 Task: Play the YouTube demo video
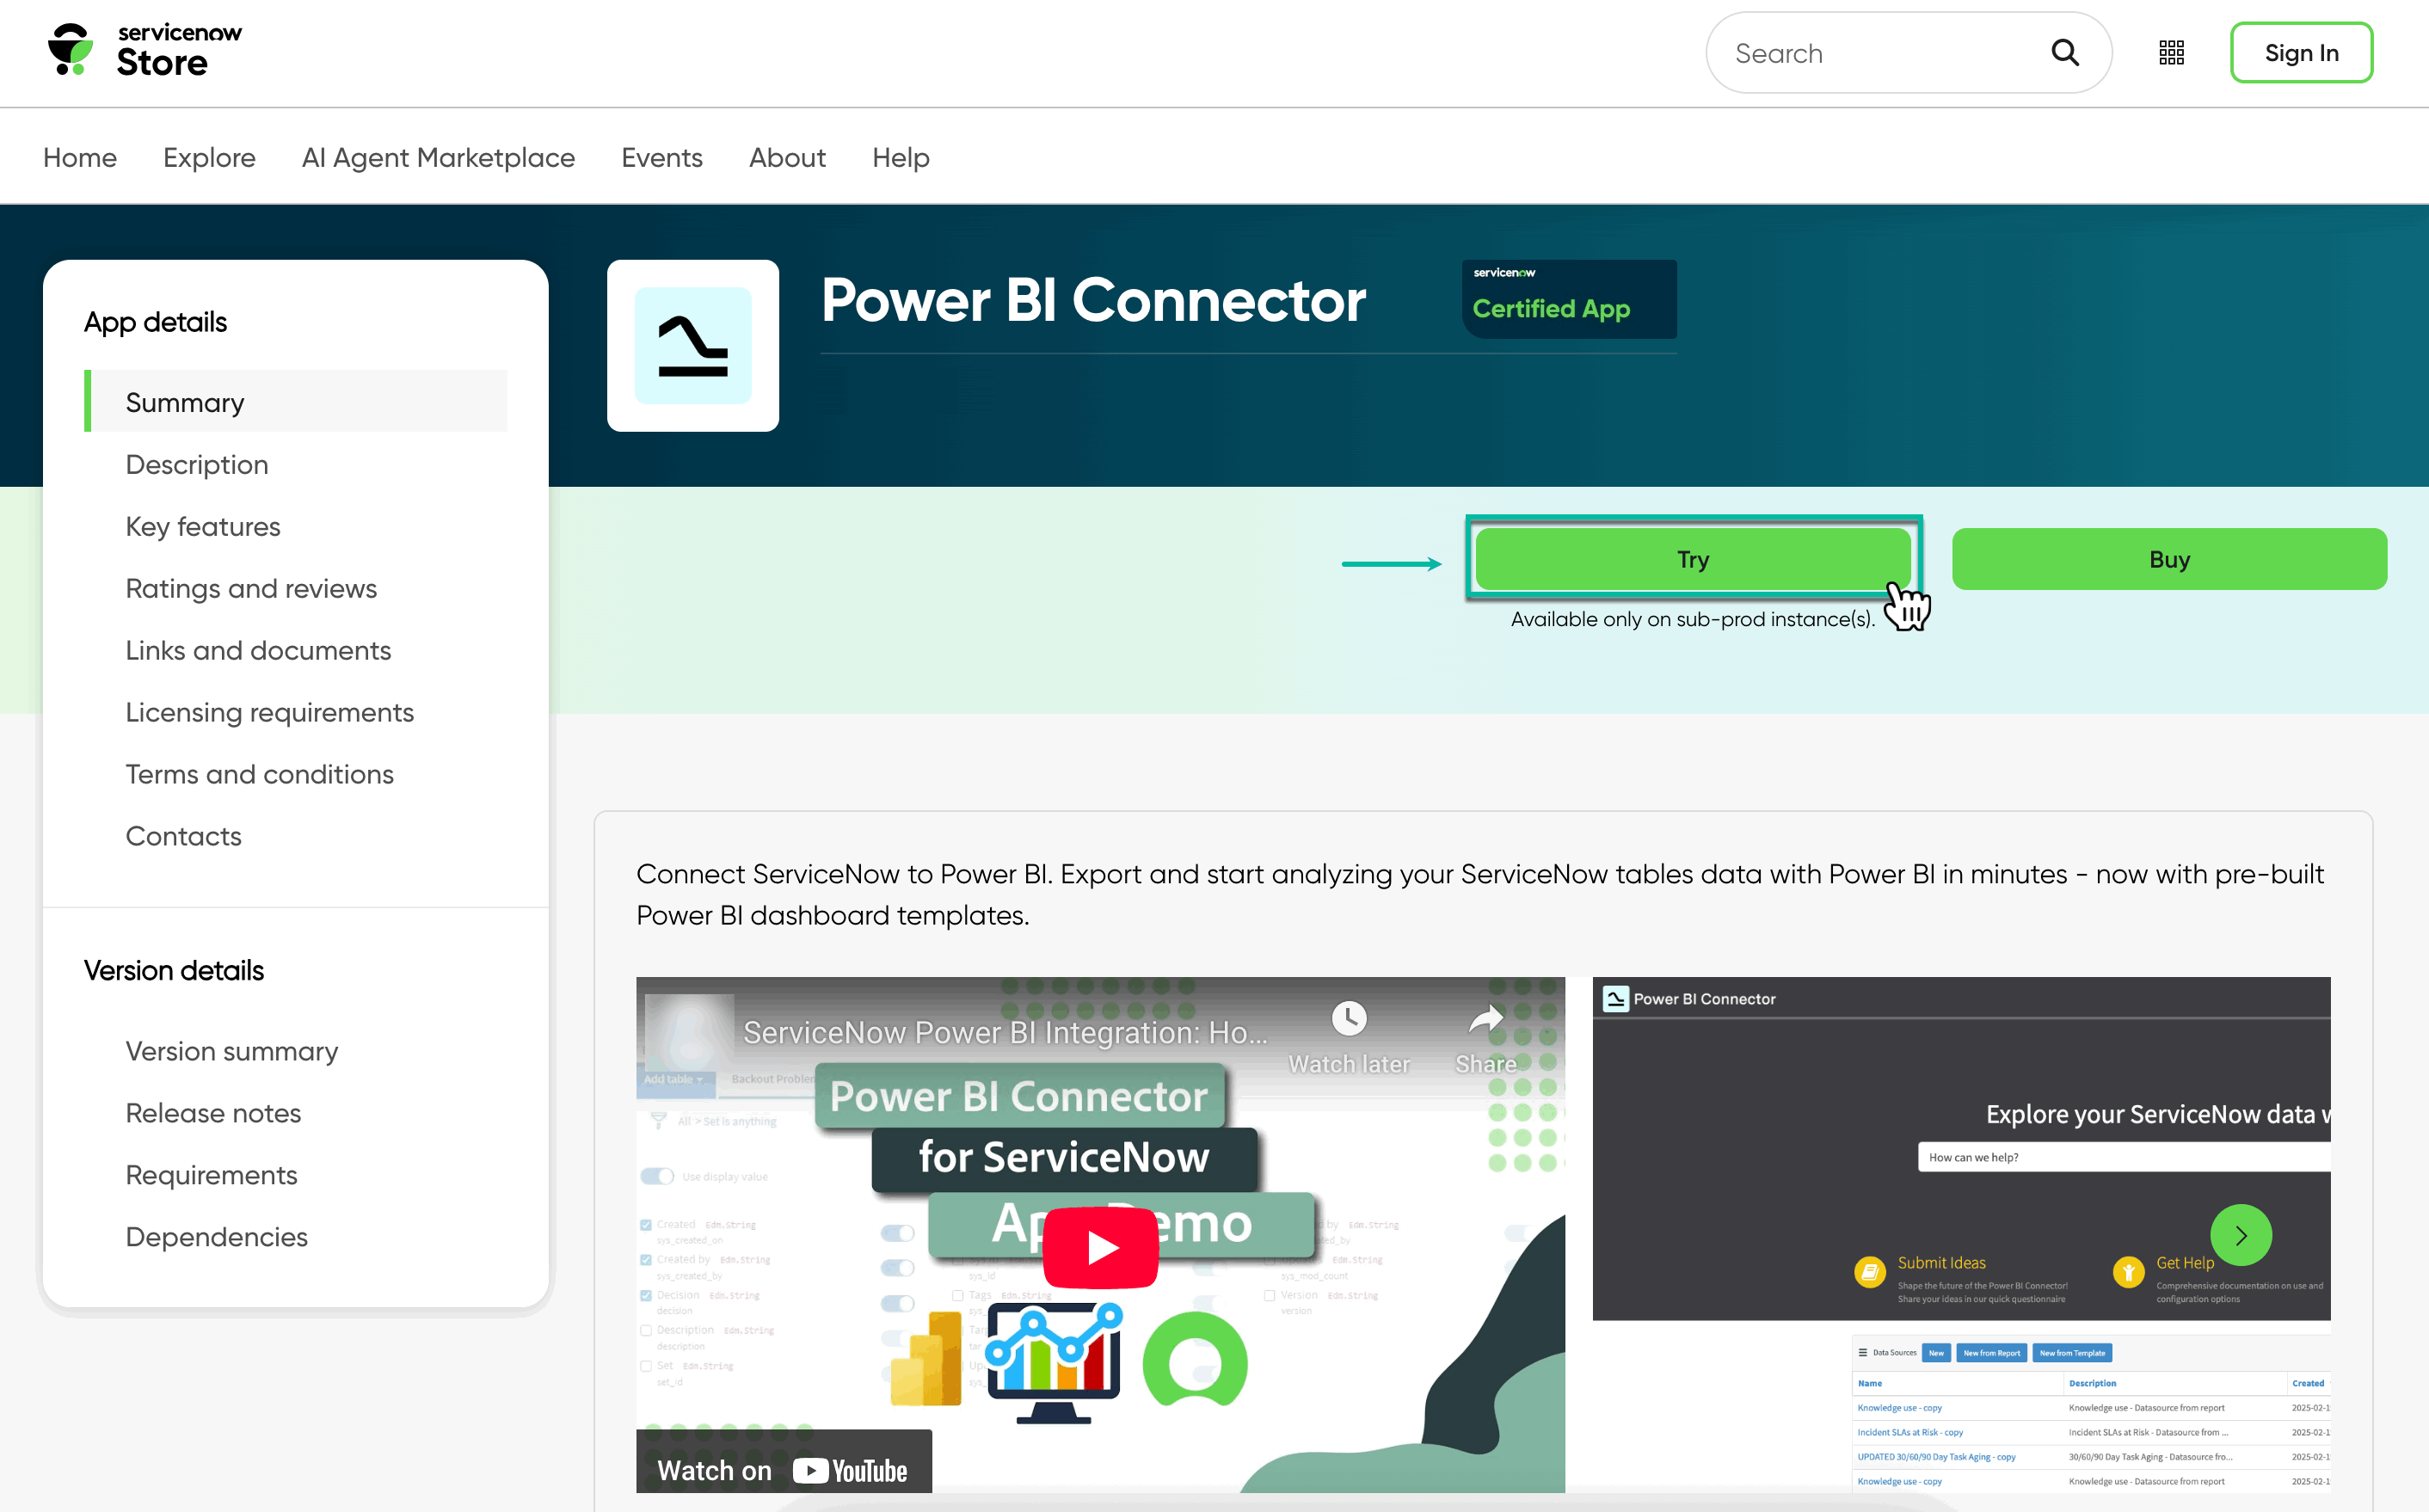(x=1100, y=1246)
